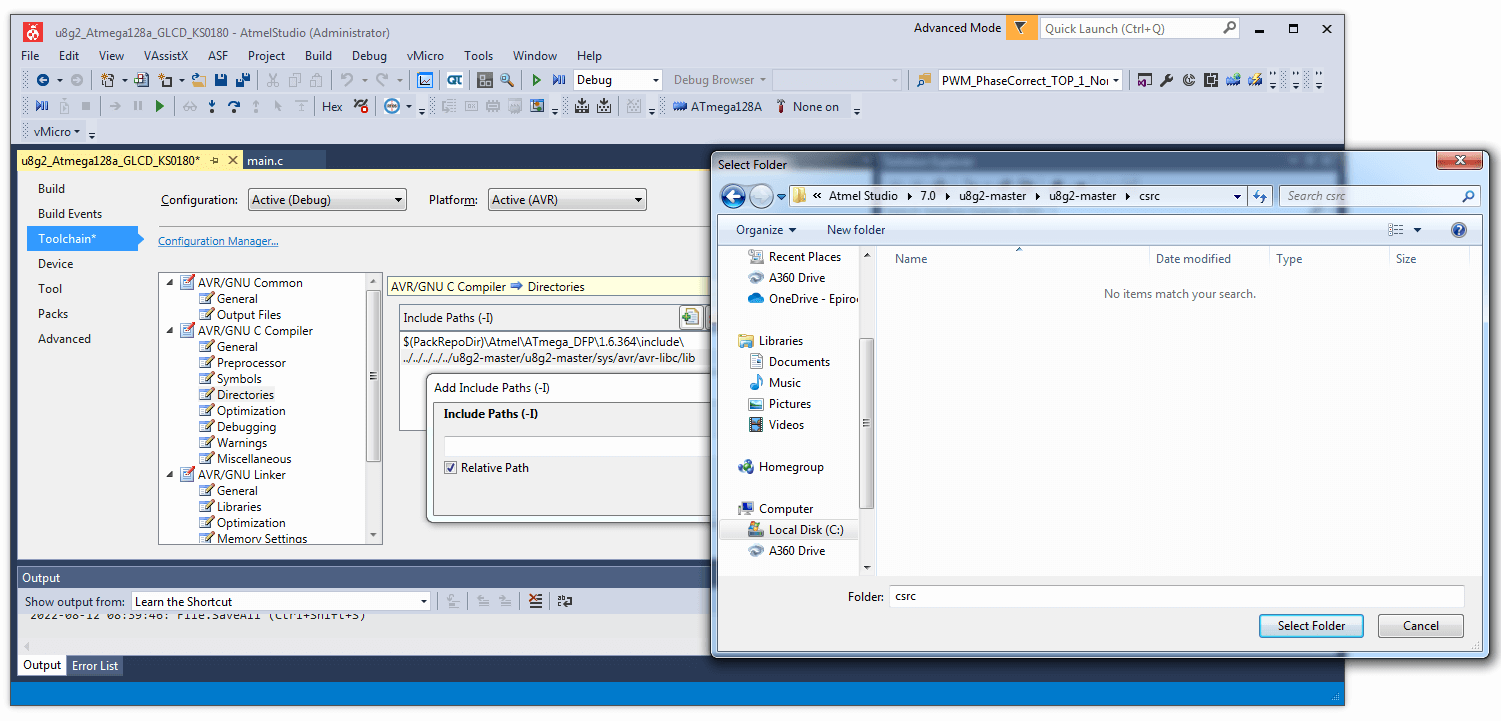Click the Navigate Backward arrow icon
Viewport: 1501px width, 721px height.
pyautogui.click(x=42, y=80)
